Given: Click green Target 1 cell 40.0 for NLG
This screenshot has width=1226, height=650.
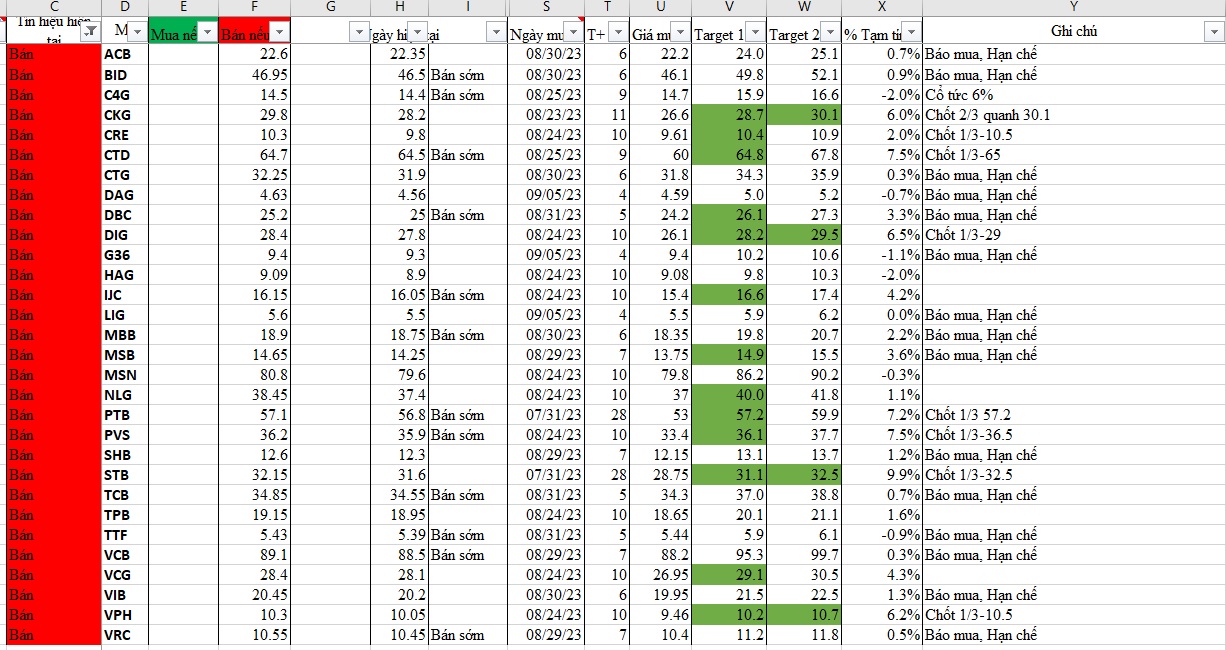Looking at the screenshot, I should coord(729,395).
